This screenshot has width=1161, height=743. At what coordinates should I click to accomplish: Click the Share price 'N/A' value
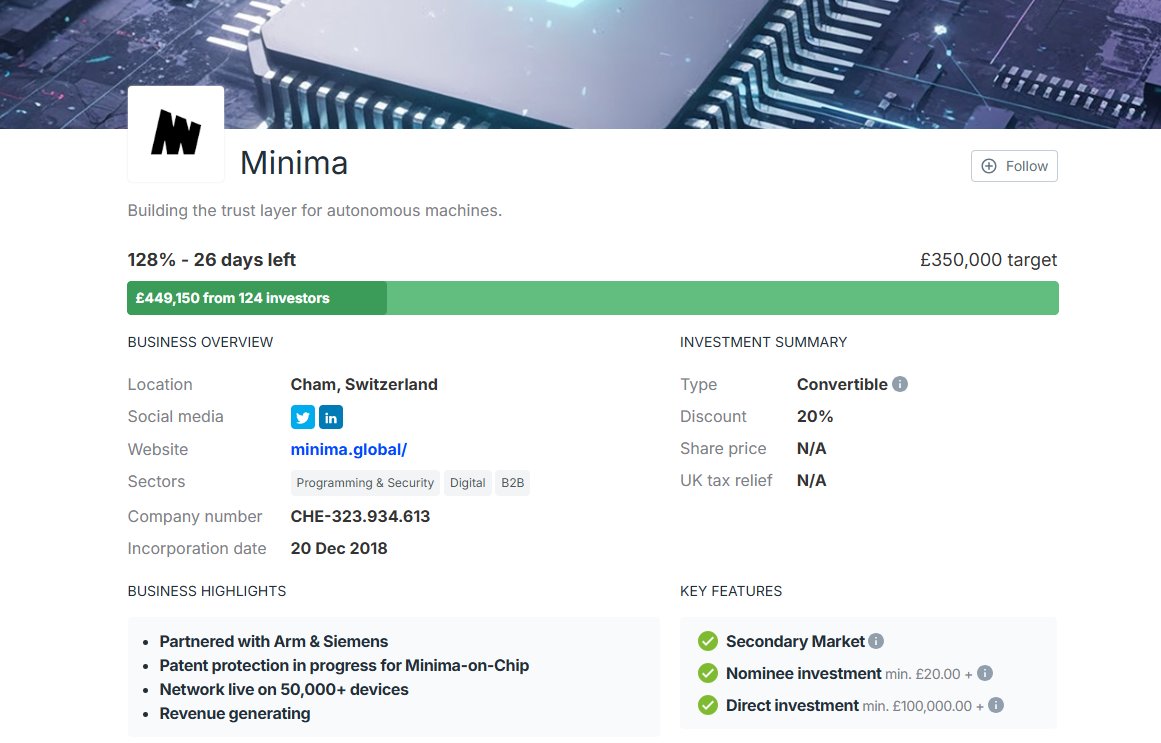click(x=812, y=448)
